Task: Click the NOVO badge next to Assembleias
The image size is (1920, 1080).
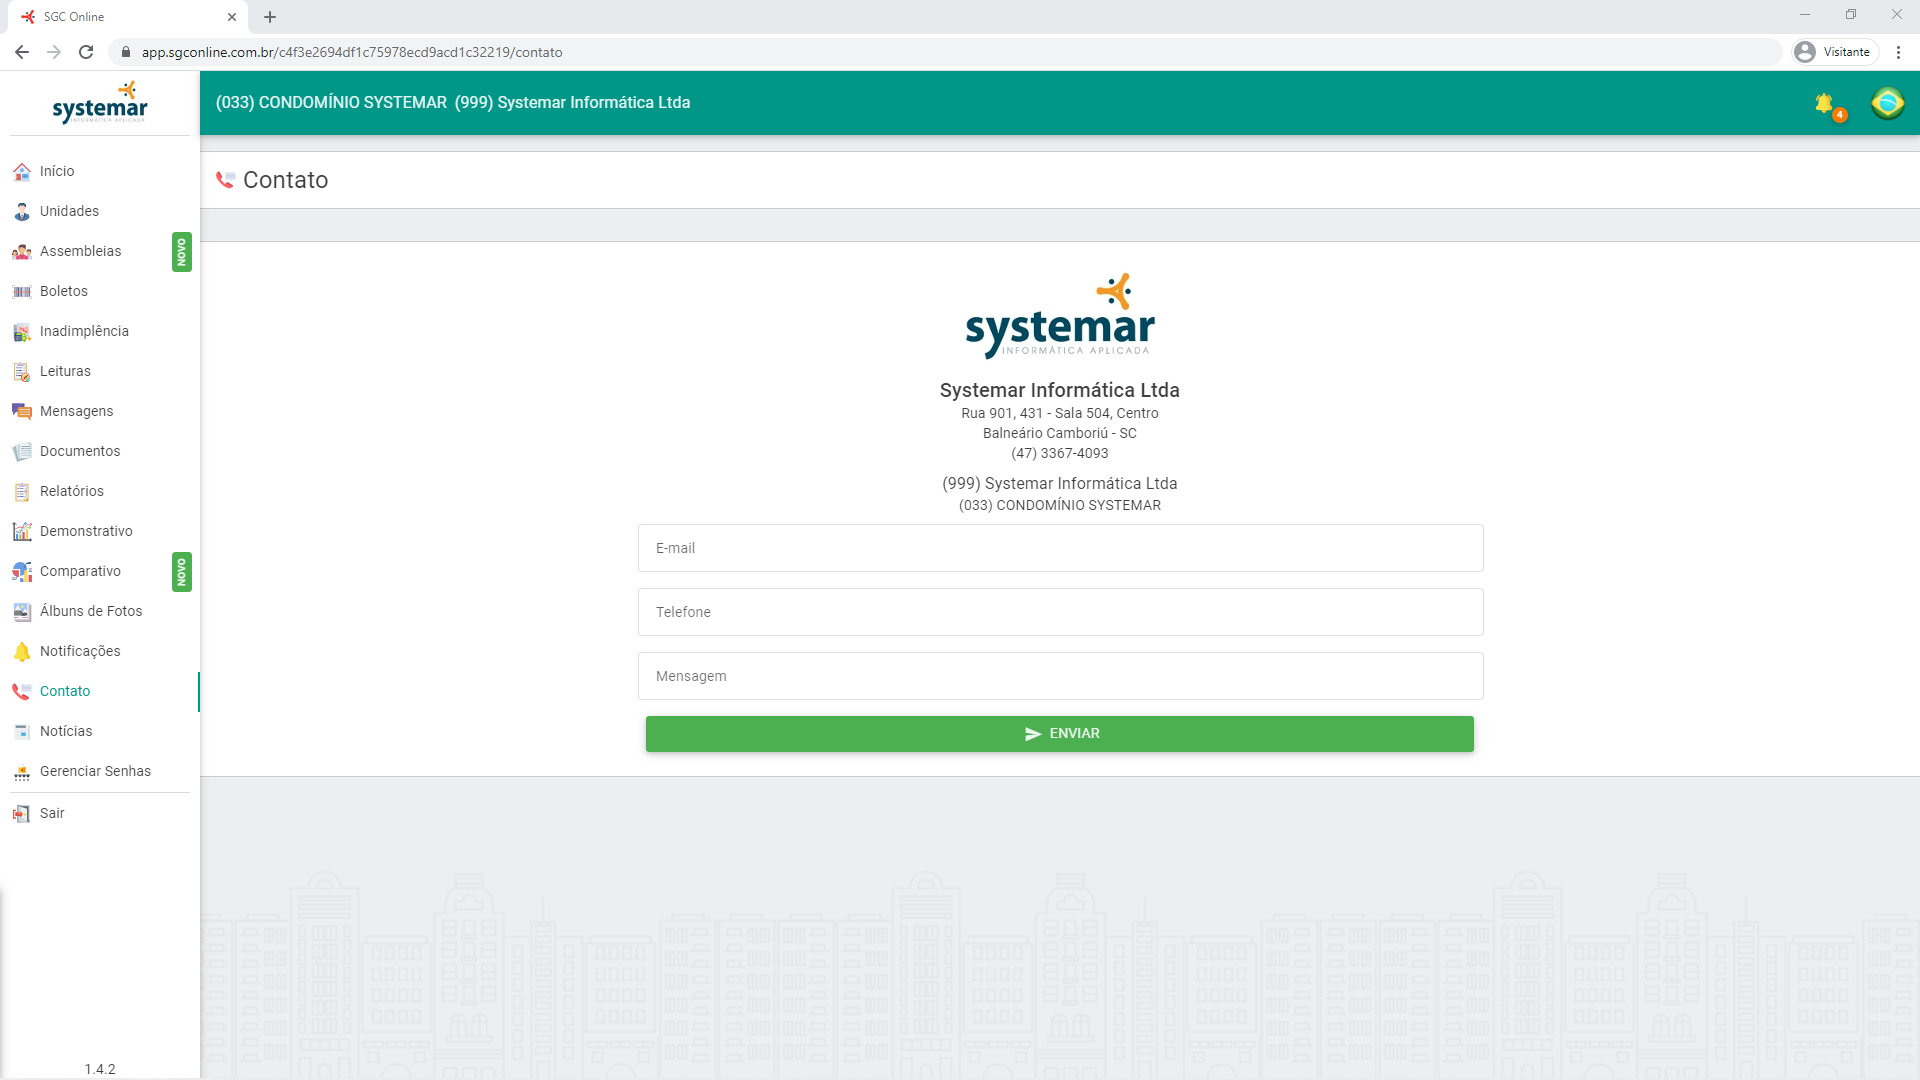Action: pos(181,253)
